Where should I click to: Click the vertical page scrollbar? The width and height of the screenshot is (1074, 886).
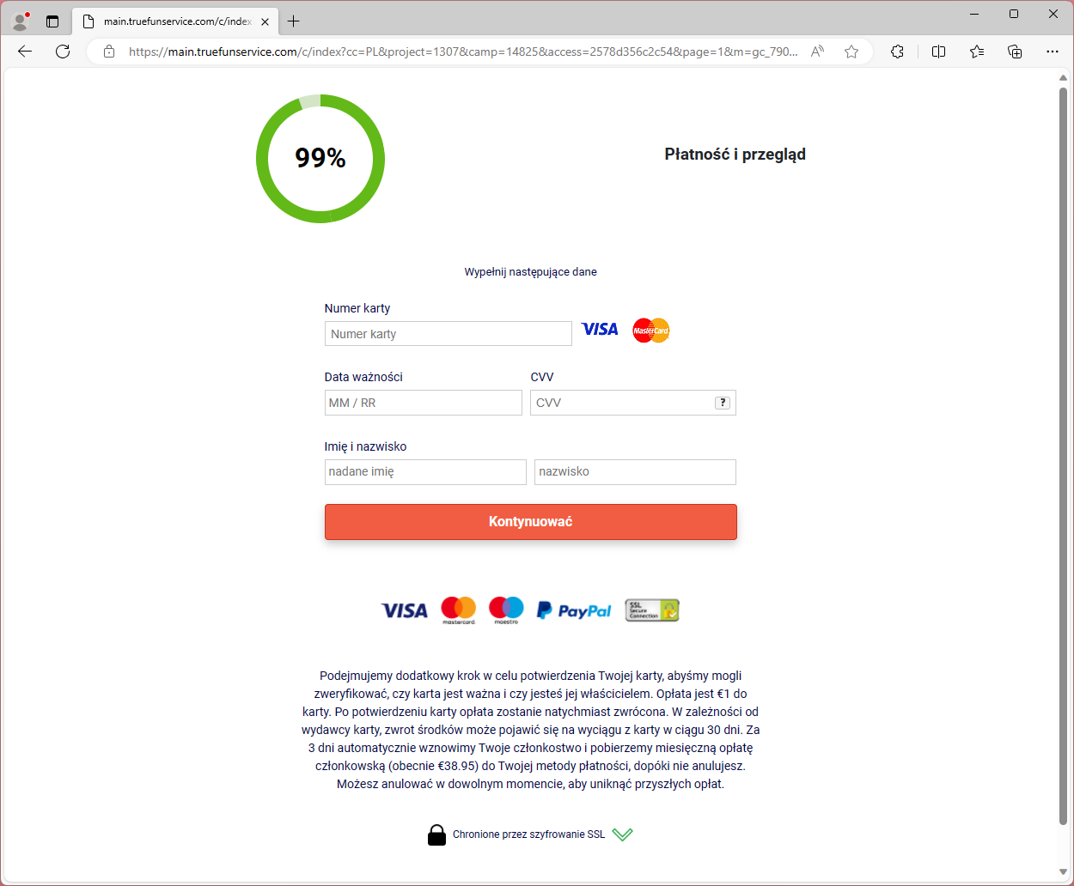pos(1063,450)
